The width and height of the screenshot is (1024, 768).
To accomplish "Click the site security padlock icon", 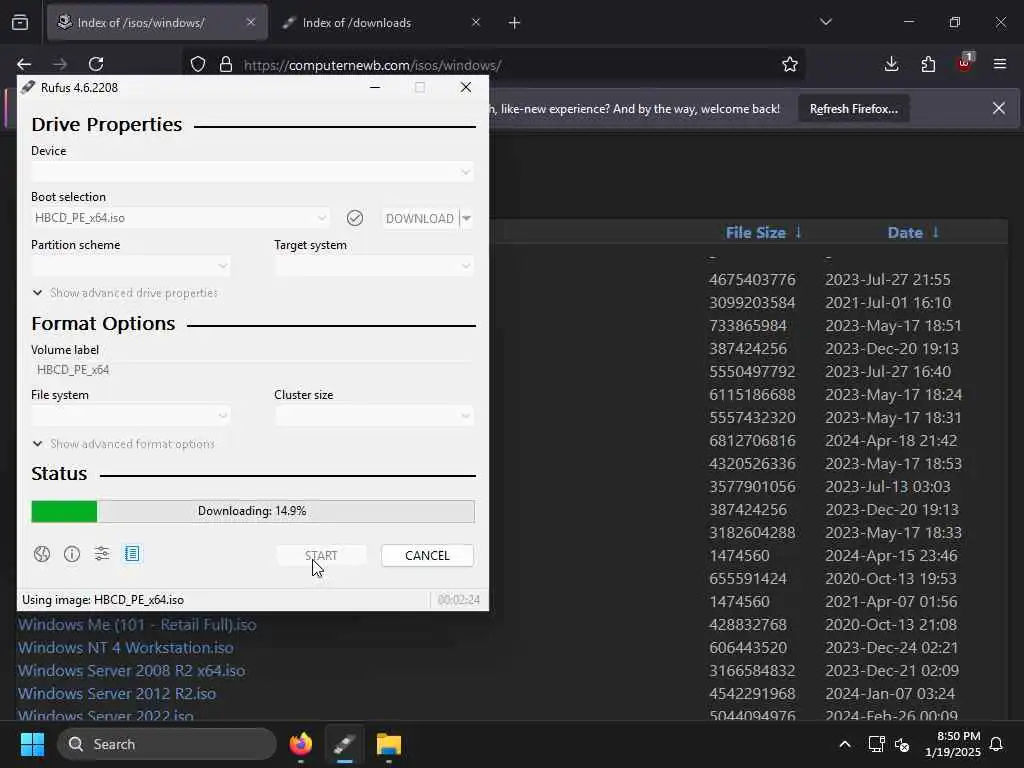I will [226, 65].
